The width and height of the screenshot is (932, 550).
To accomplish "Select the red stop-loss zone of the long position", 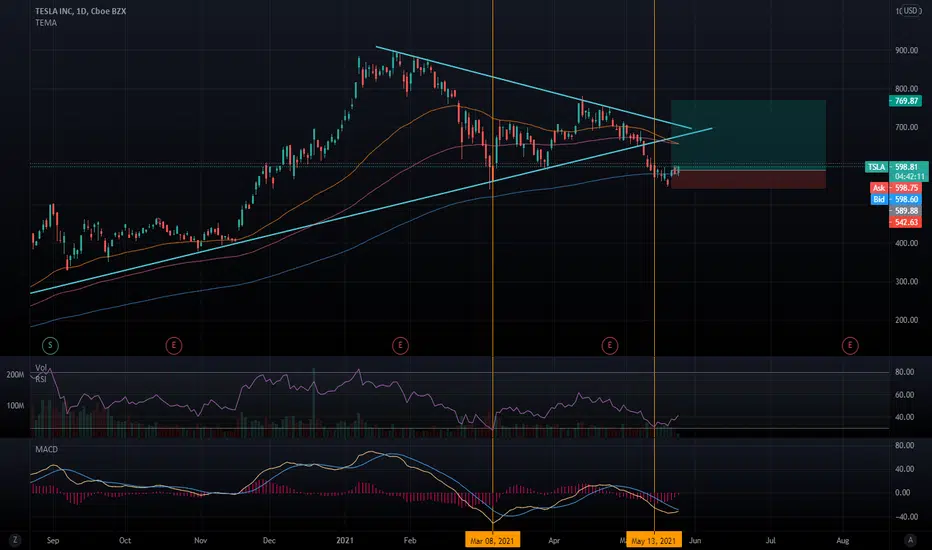I will [748, 180].
